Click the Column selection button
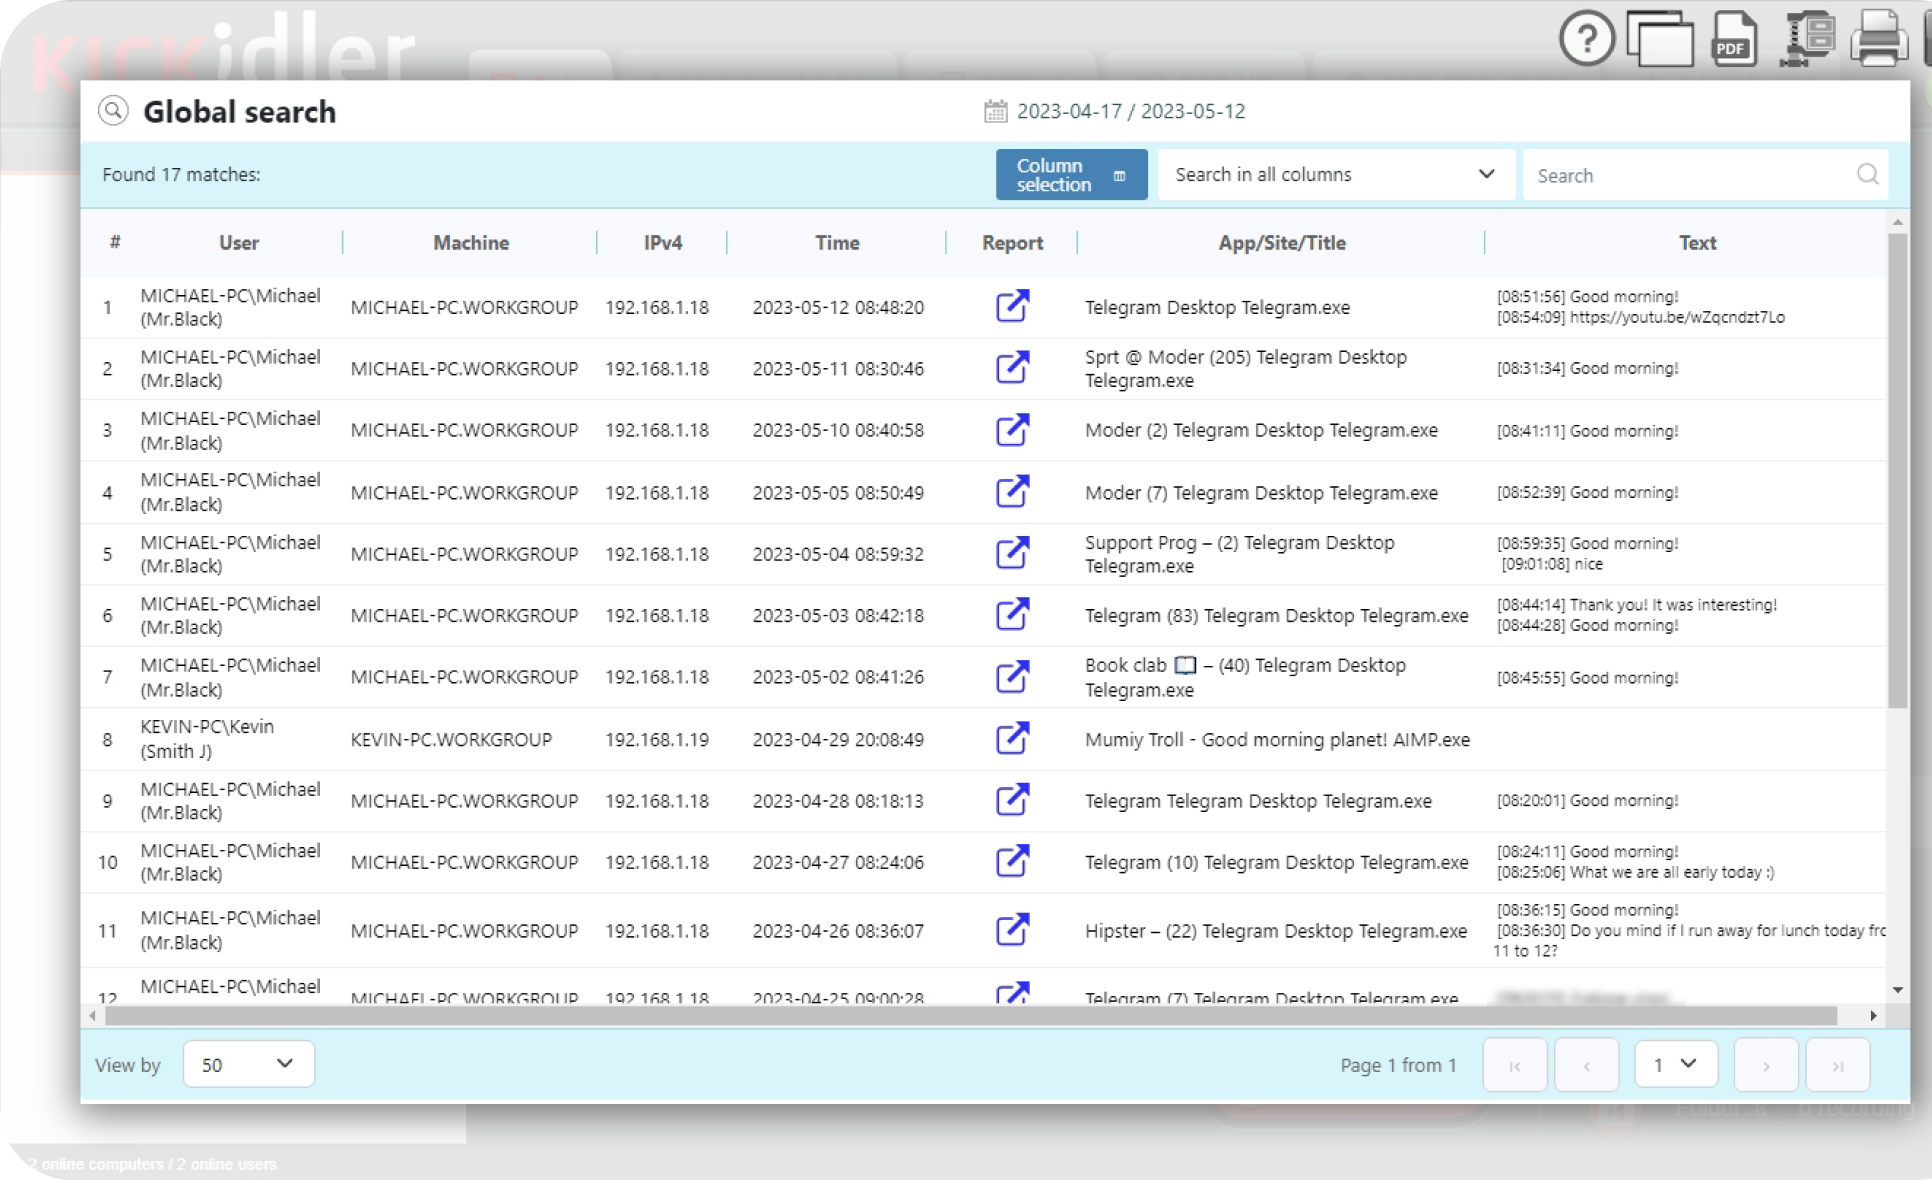The width and height of the screenshot is (1932, 1180). (x=1071, y=175)
